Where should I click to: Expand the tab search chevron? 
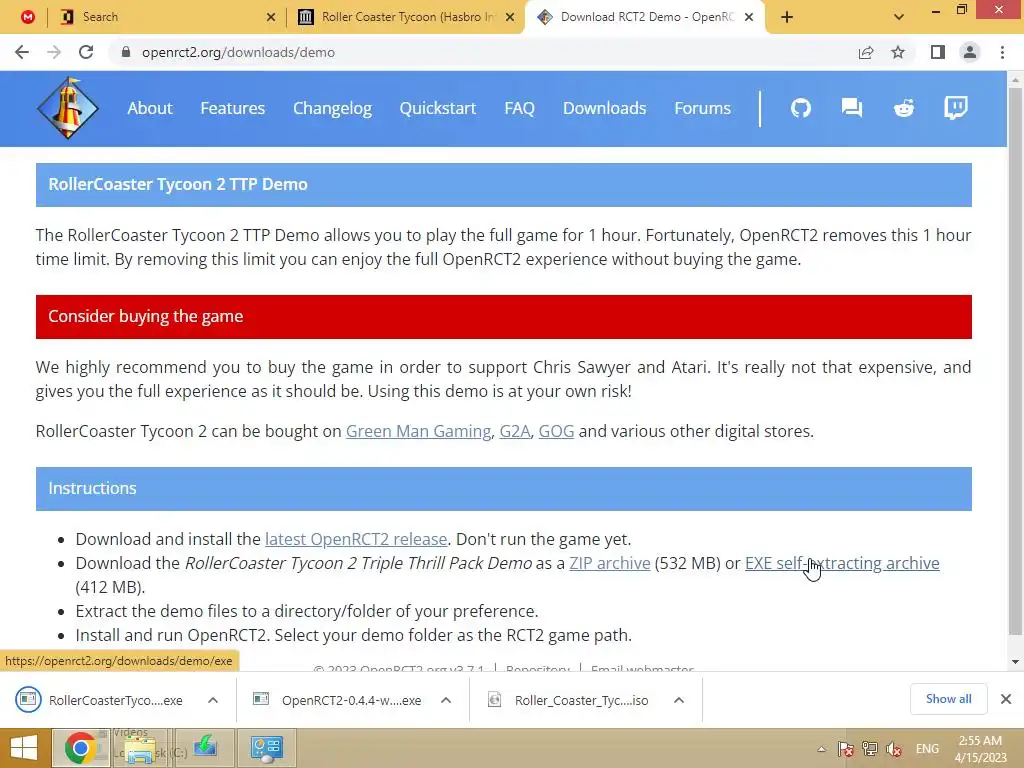point(899,17)
